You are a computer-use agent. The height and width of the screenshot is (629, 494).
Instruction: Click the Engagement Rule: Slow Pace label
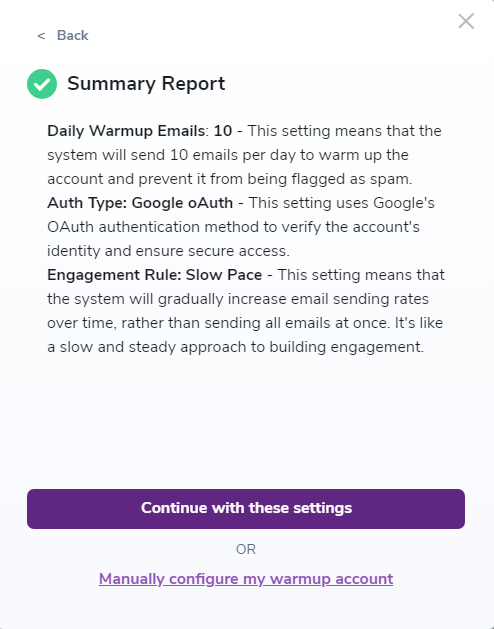pyautogui.click(x=155, y=275)
